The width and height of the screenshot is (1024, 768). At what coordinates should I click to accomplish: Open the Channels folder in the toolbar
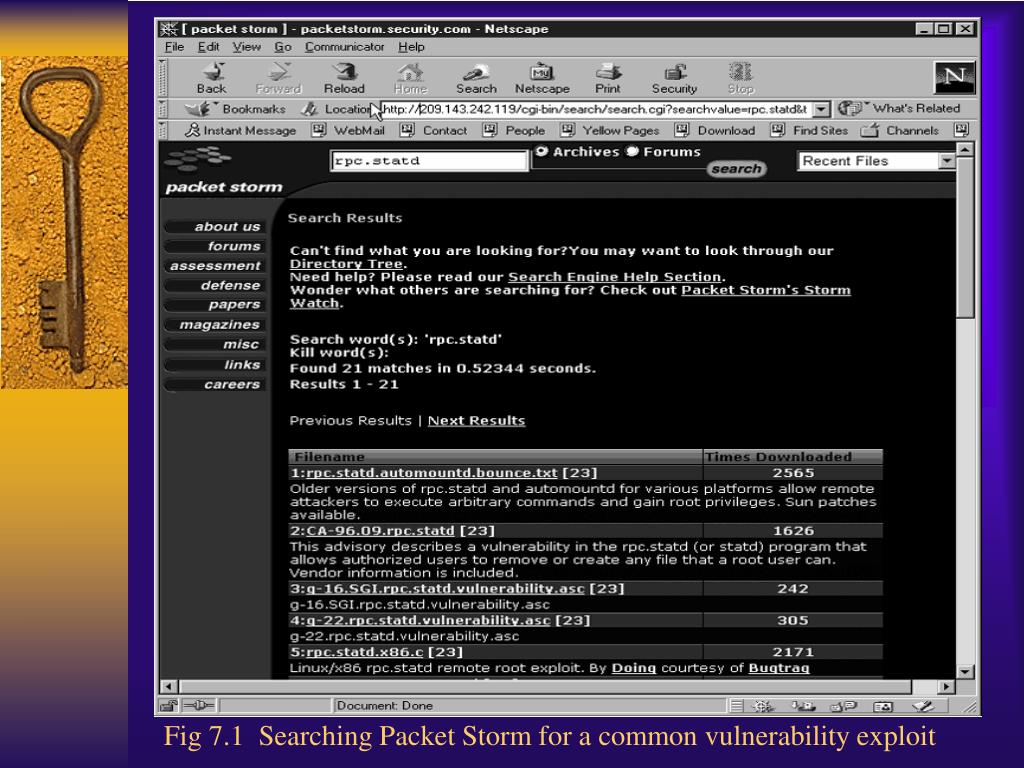click(x=900, y=131)
